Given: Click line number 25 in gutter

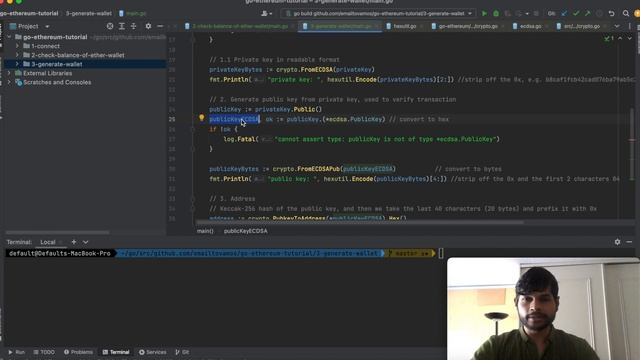Looking at the screenshot, I should (x=172, y=120).
